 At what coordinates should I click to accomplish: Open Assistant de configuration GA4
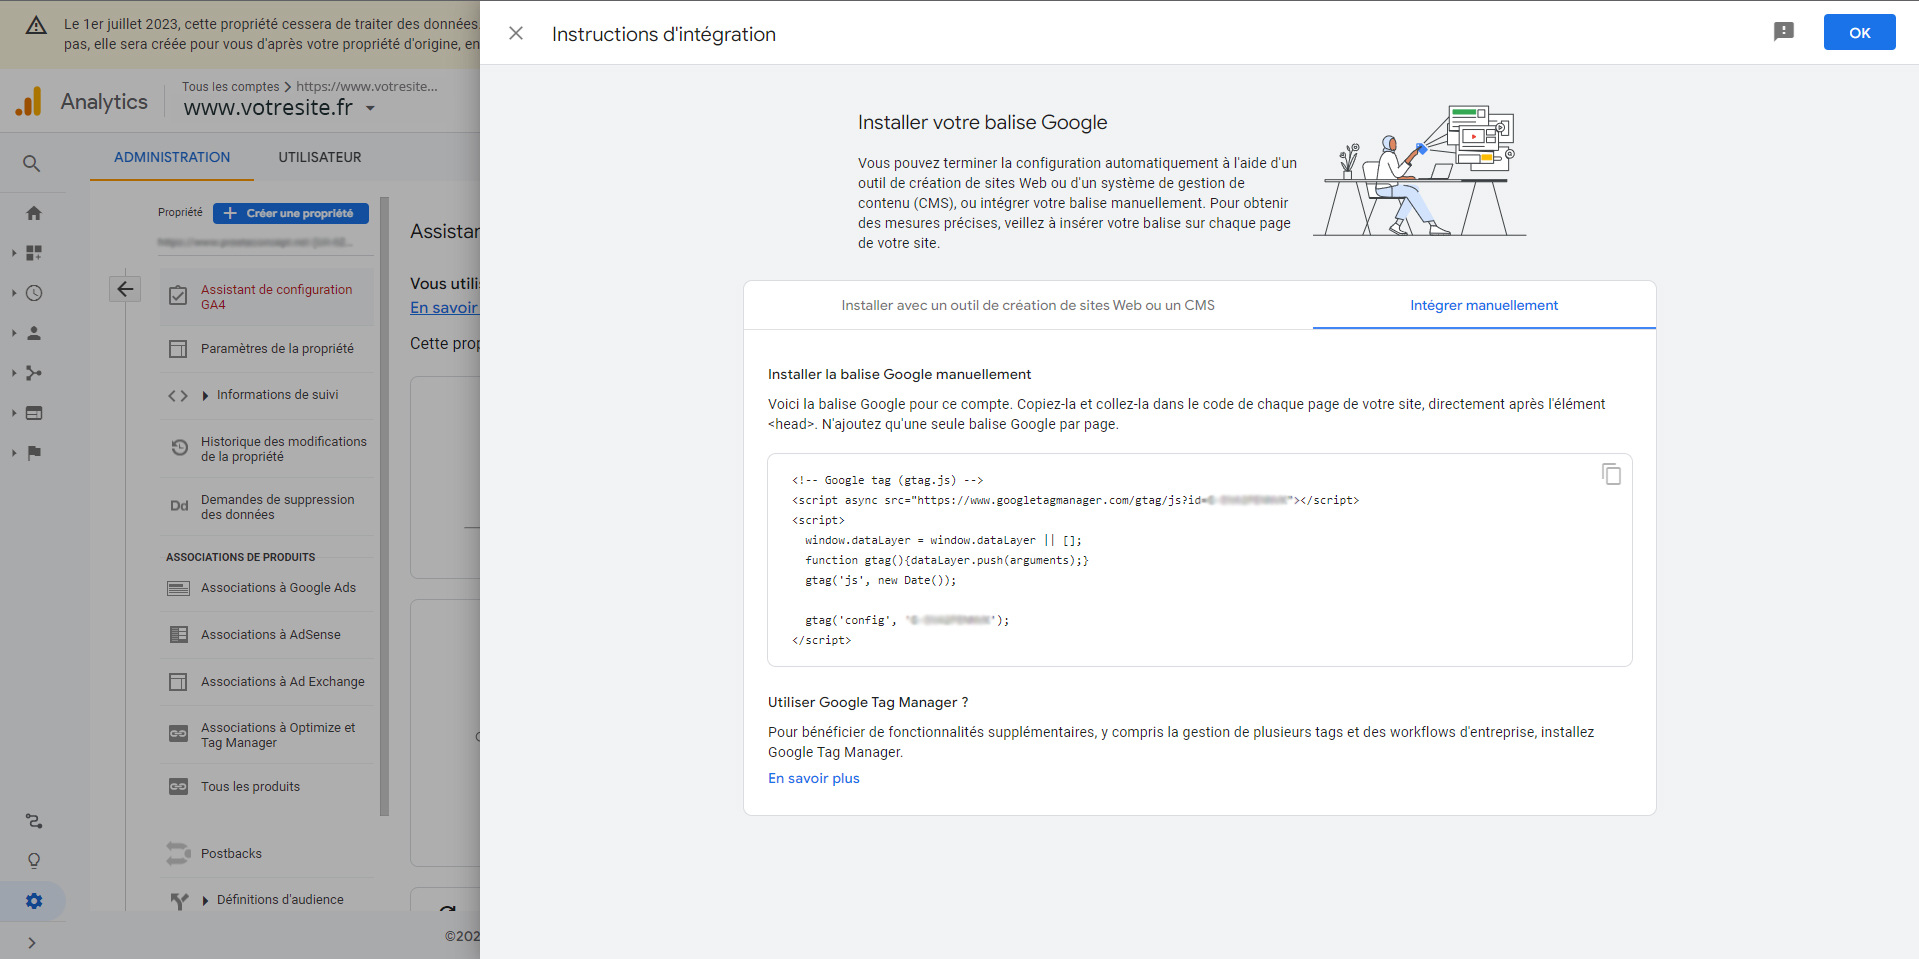coord(267,297)
